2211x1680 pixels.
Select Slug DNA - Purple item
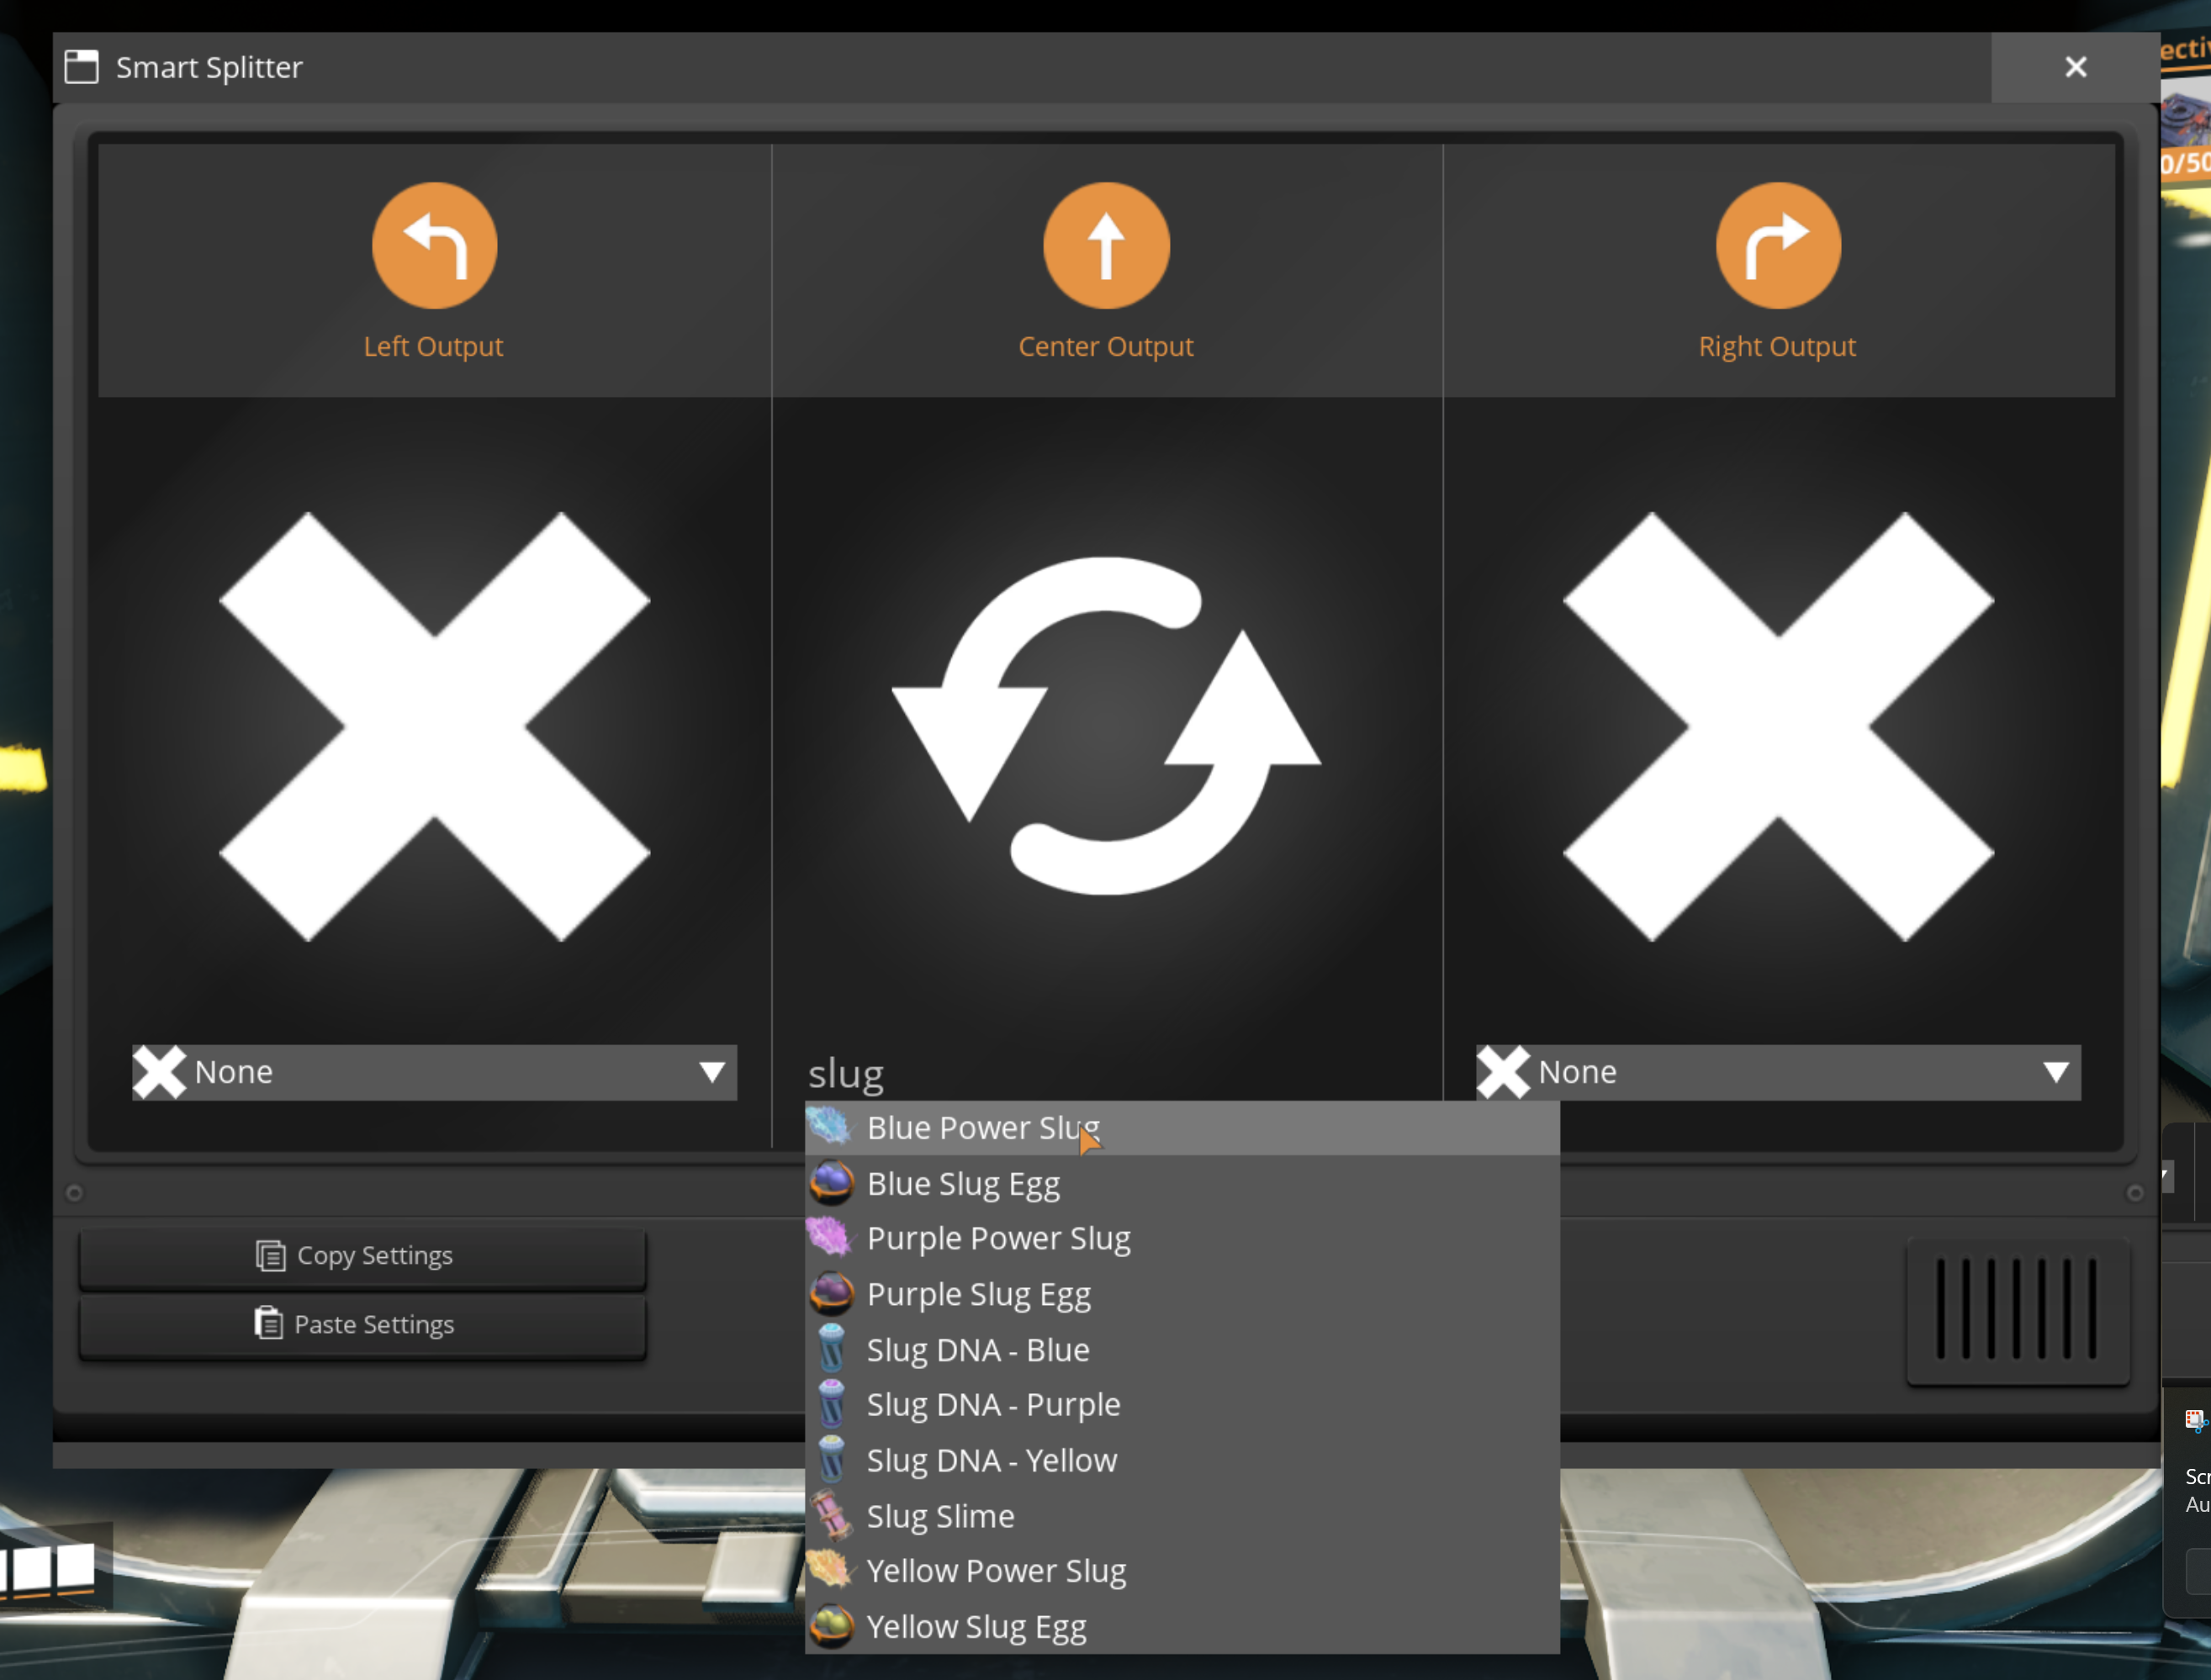tap(993, 1405)
